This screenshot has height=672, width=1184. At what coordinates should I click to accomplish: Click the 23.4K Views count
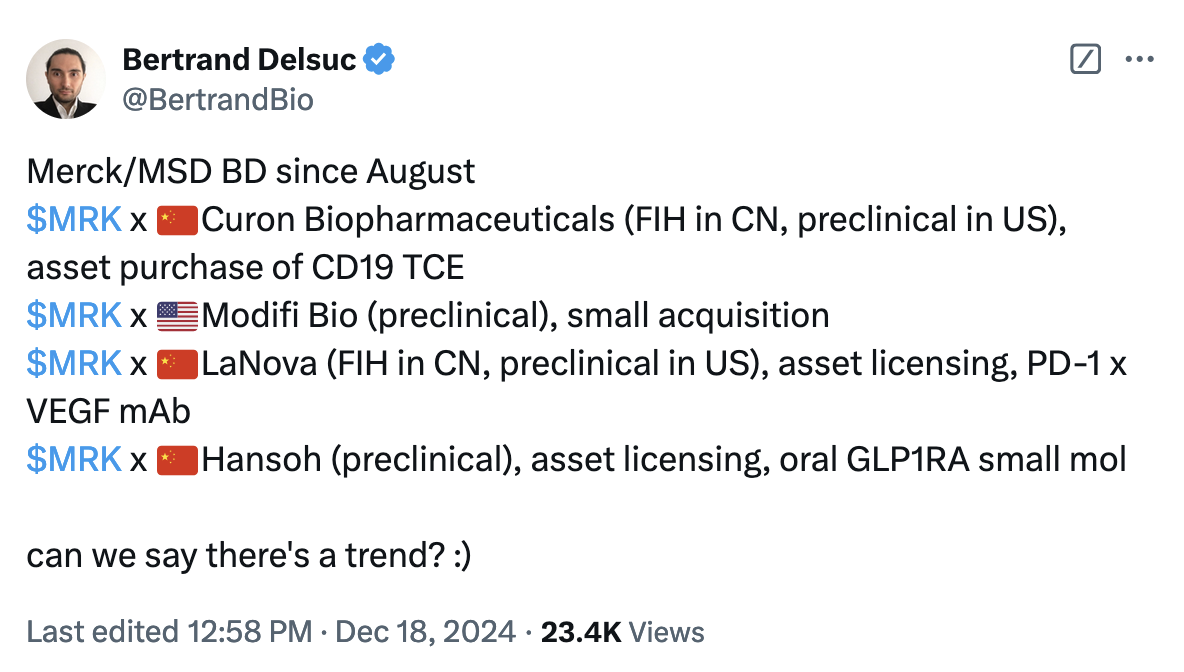[622, 632]
